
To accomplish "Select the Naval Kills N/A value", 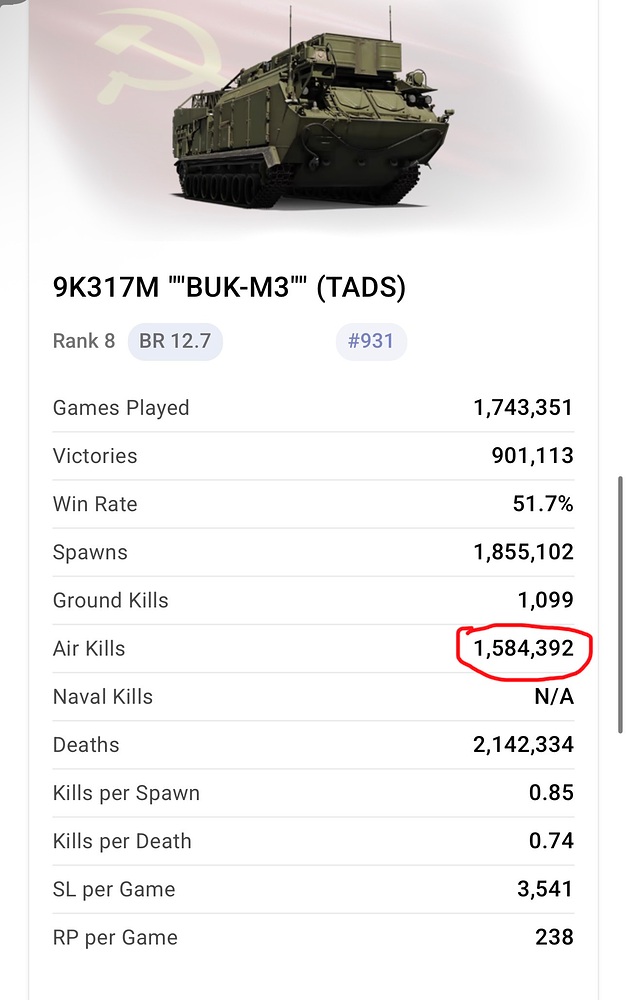I will (553, 697).
